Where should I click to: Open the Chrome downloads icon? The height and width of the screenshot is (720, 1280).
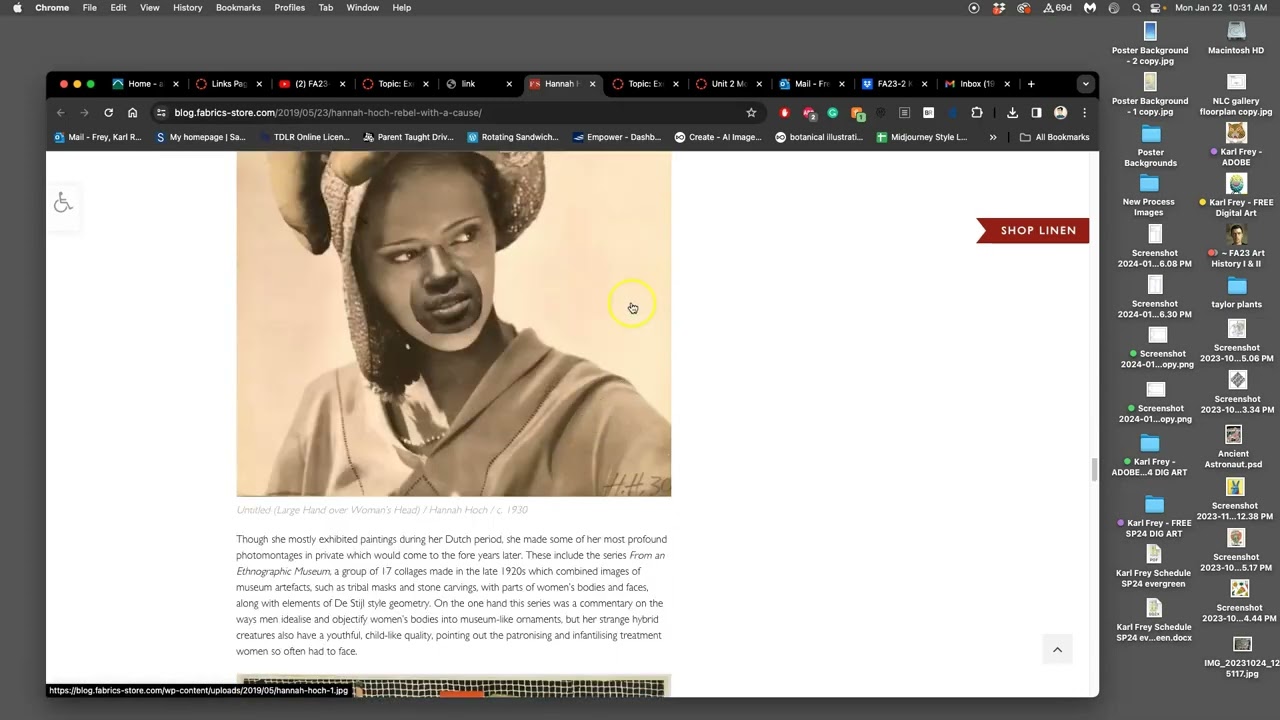click(1012, 113)
